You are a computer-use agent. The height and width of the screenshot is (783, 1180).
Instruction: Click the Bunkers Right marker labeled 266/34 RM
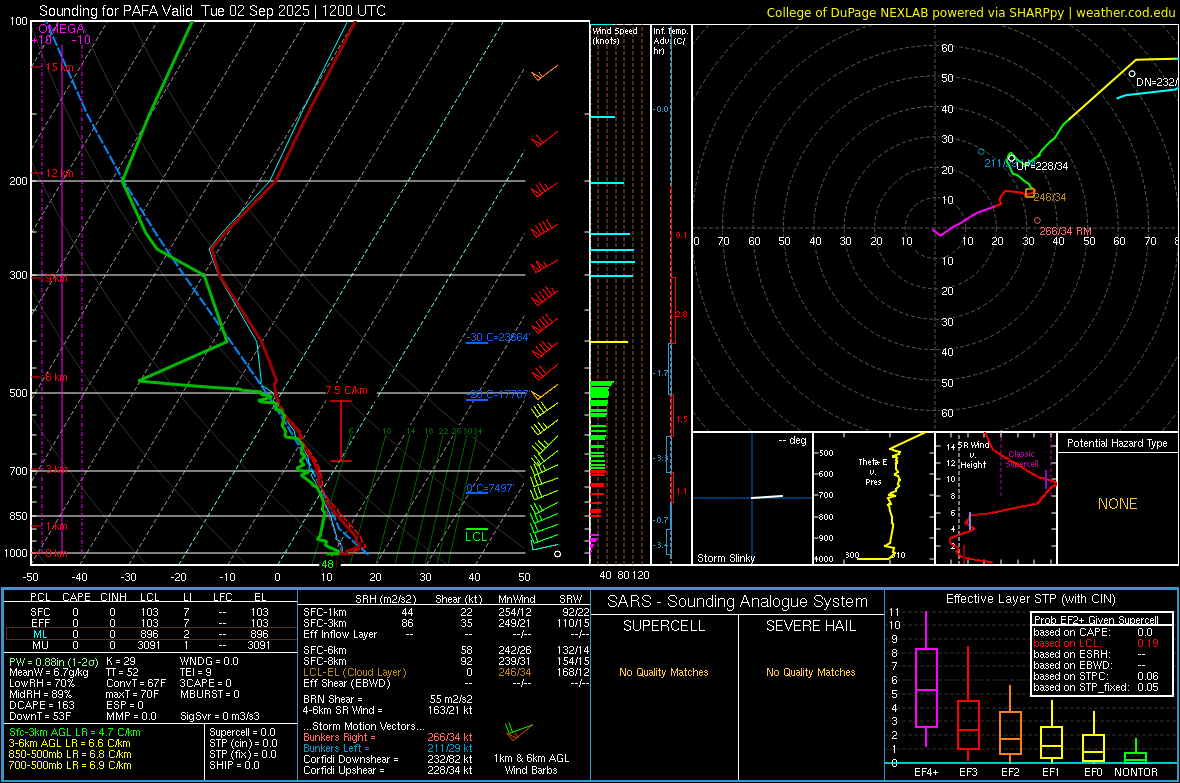(x=1038, y=221)
